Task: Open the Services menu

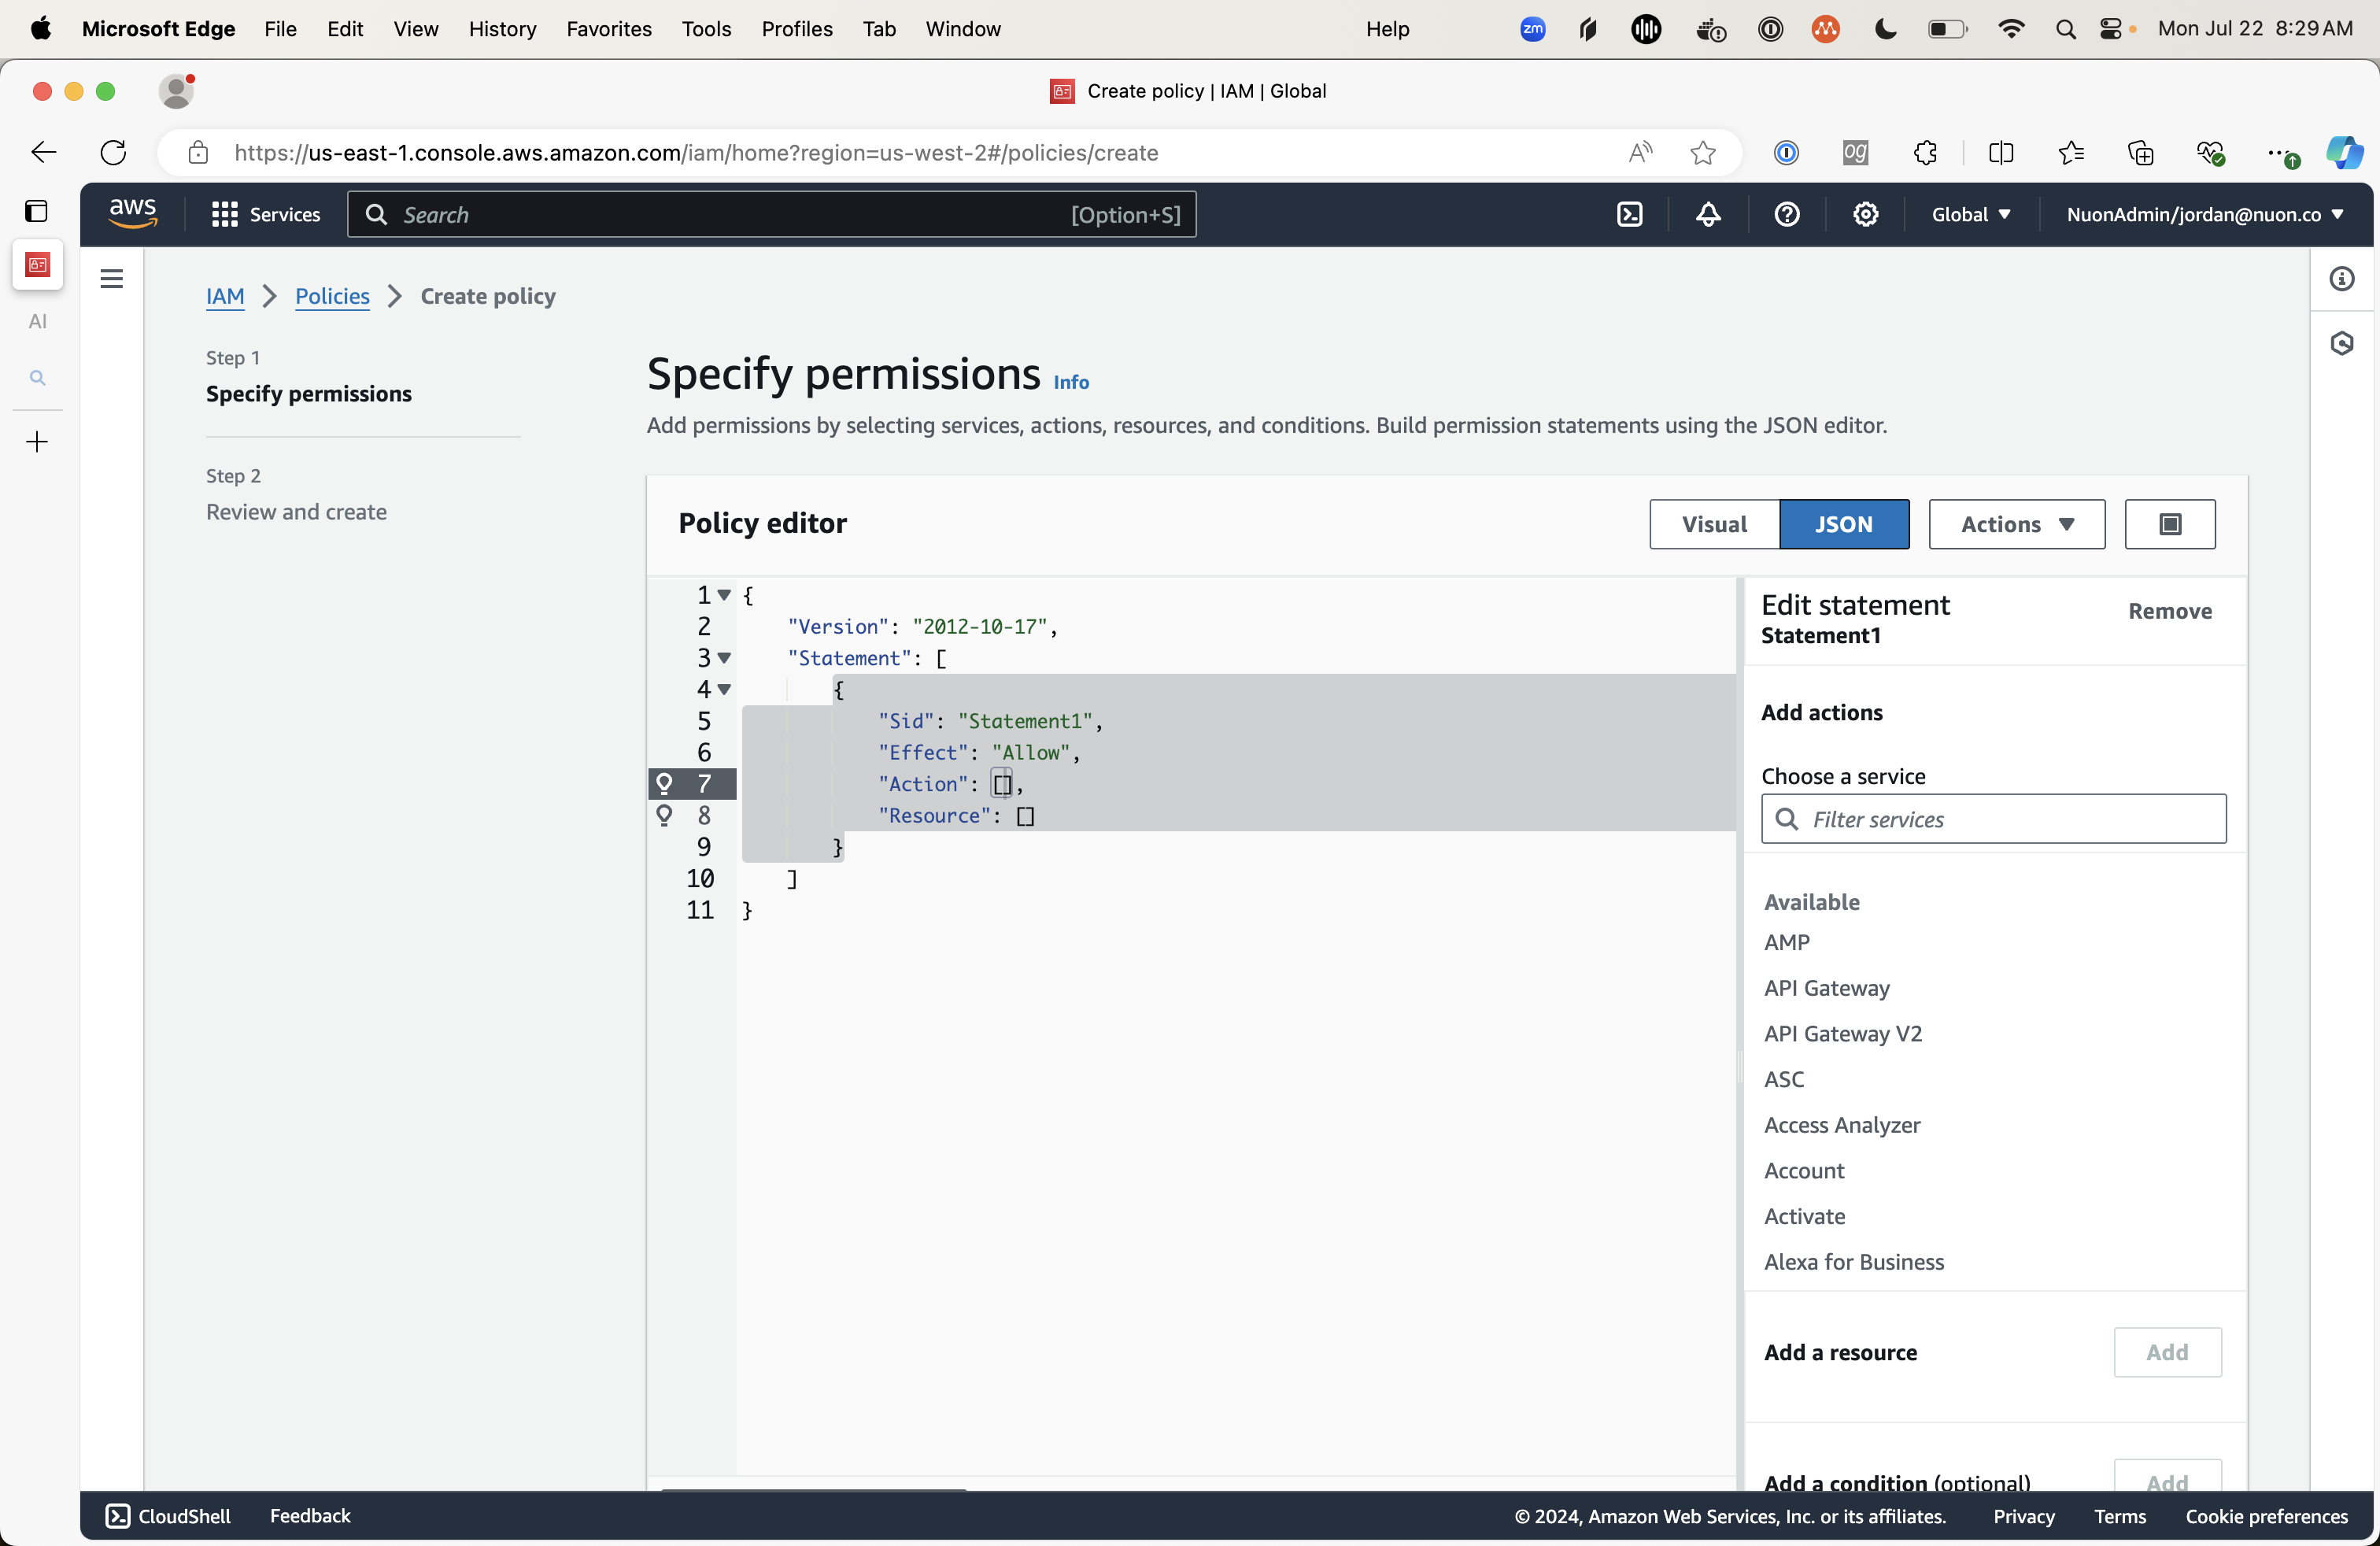Action: [x=266, y=214]
